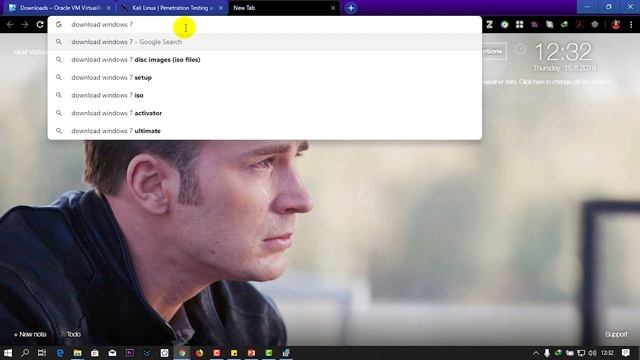The height and width of the screenshot is (360, 640).
Task: Add a note with '+ New note'
Action: pyautogui.click(x=30, y=334)
